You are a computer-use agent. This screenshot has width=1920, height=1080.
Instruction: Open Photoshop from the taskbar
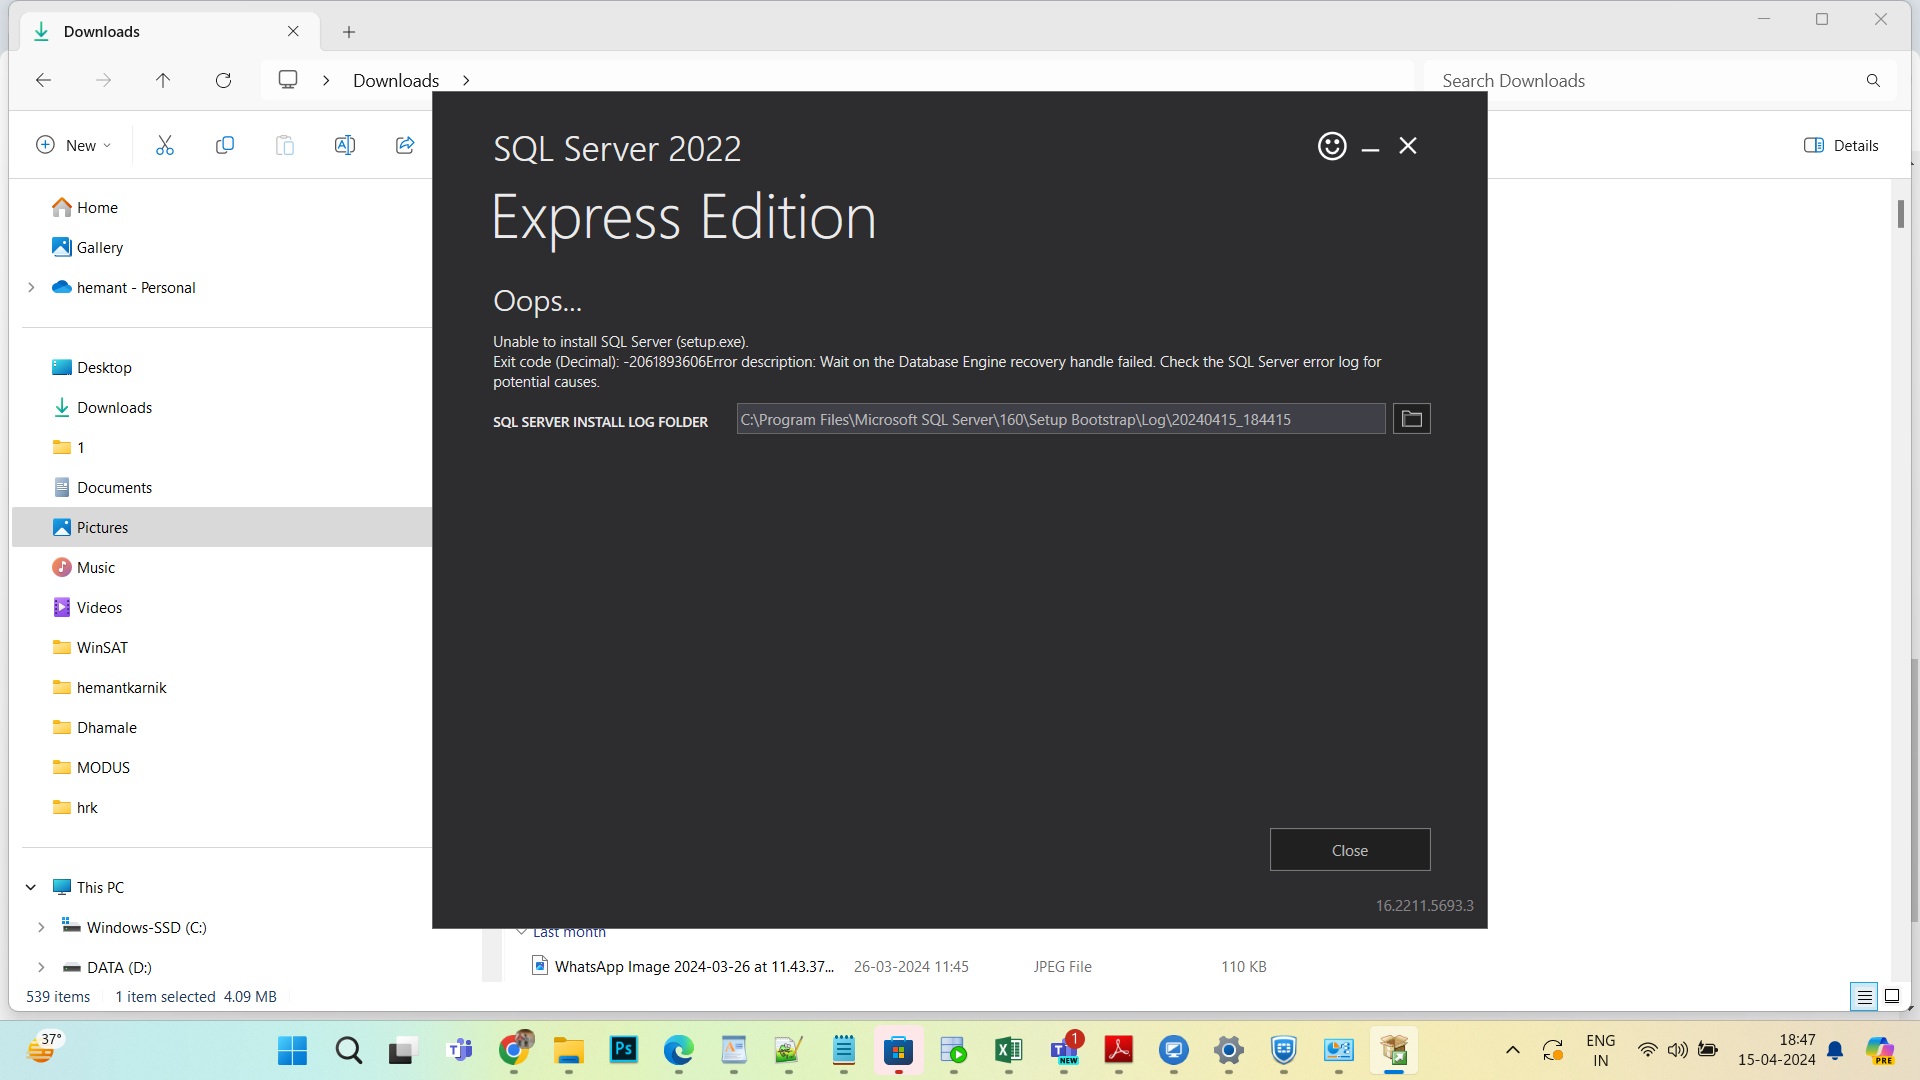coord(624,1050)
